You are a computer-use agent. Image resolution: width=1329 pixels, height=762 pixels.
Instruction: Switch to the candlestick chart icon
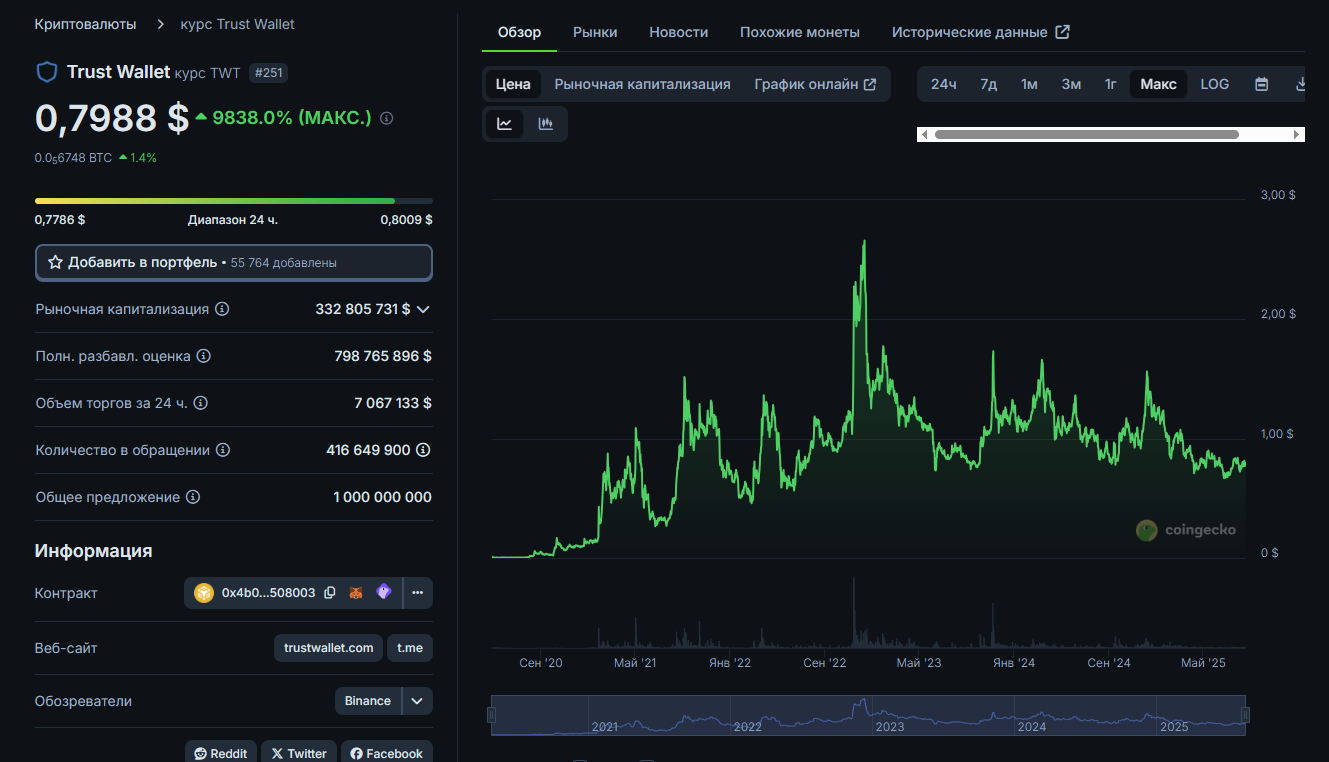pos(546,124)
